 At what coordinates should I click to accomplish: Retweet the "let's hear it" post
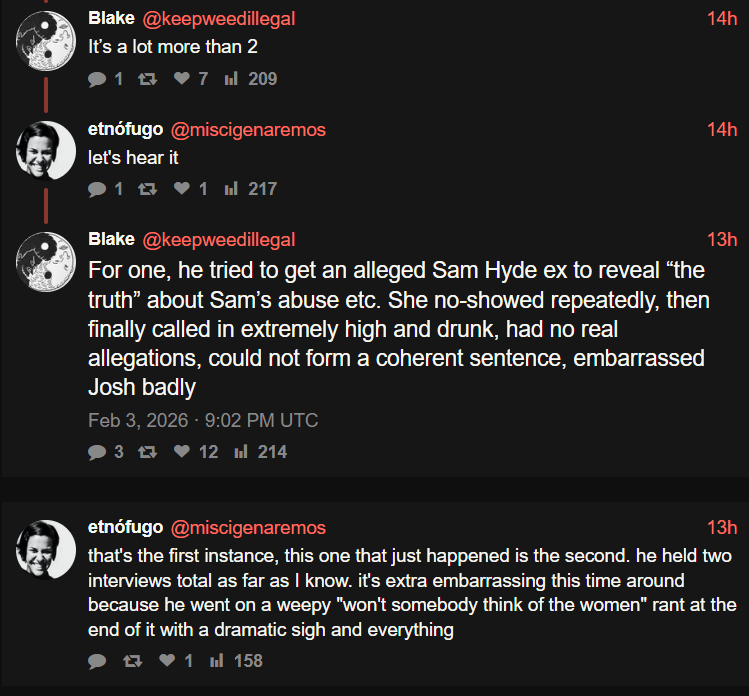147,189
